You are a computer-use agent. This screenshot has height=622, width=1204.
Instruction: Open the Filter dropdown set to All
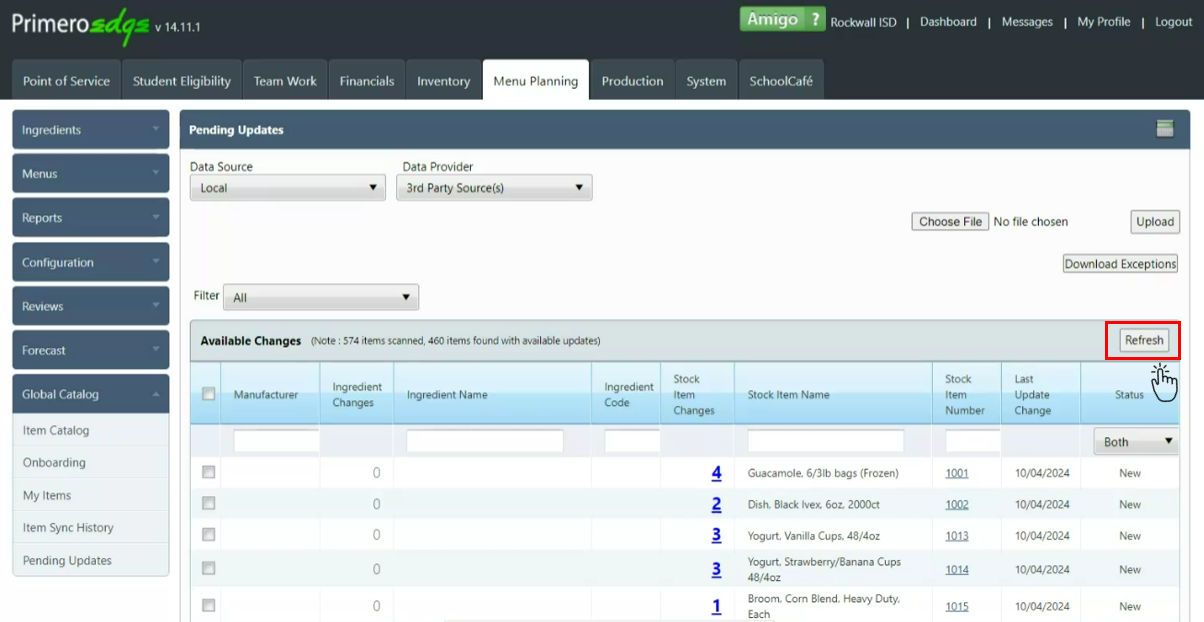pos(320,296)
